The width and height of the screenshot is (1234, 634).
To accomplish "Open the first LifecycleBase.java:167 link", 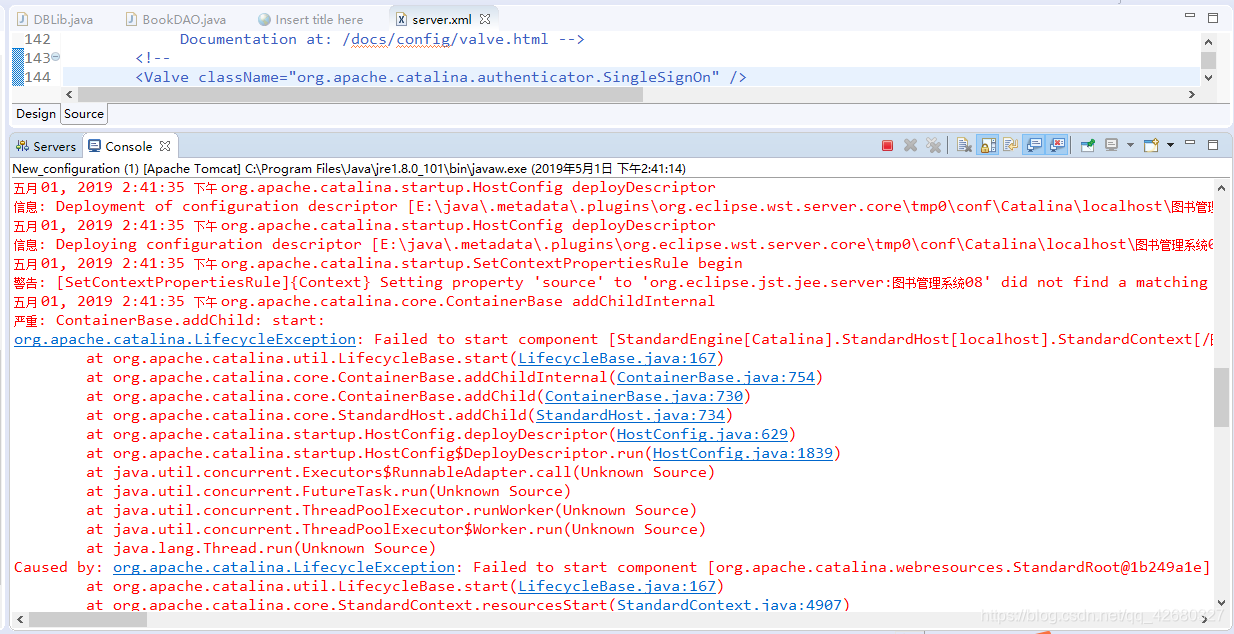I will (617, 358).
